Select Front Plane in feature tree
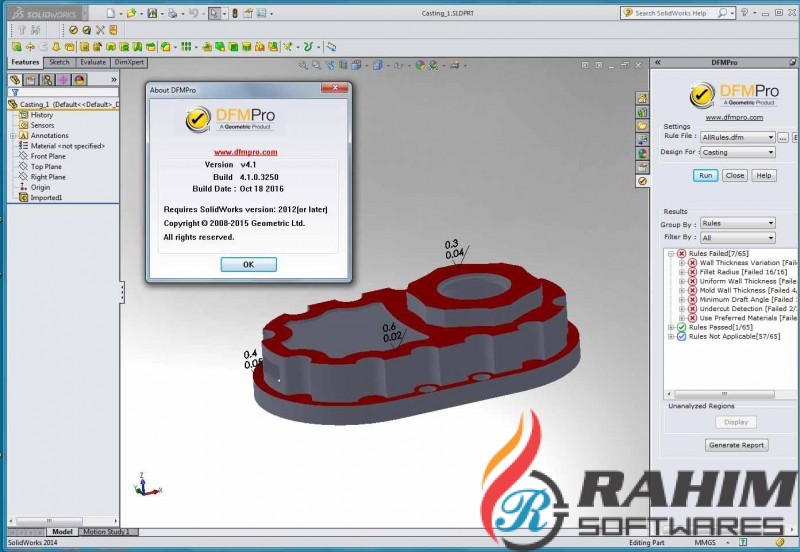800x552 pixels. (x=48, y=157)
